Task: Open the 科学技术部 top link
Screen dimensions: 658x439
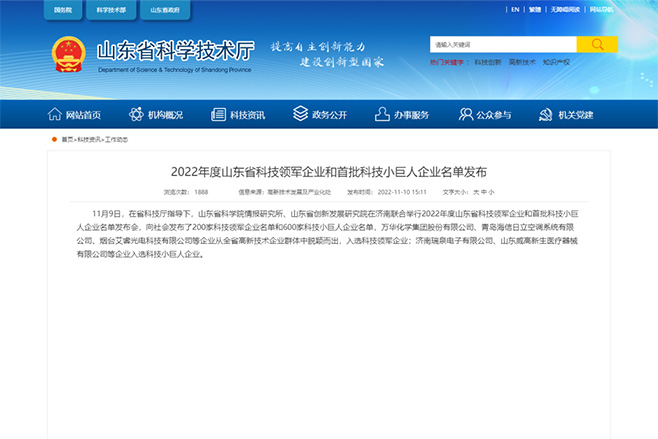Action: (110, 10)
